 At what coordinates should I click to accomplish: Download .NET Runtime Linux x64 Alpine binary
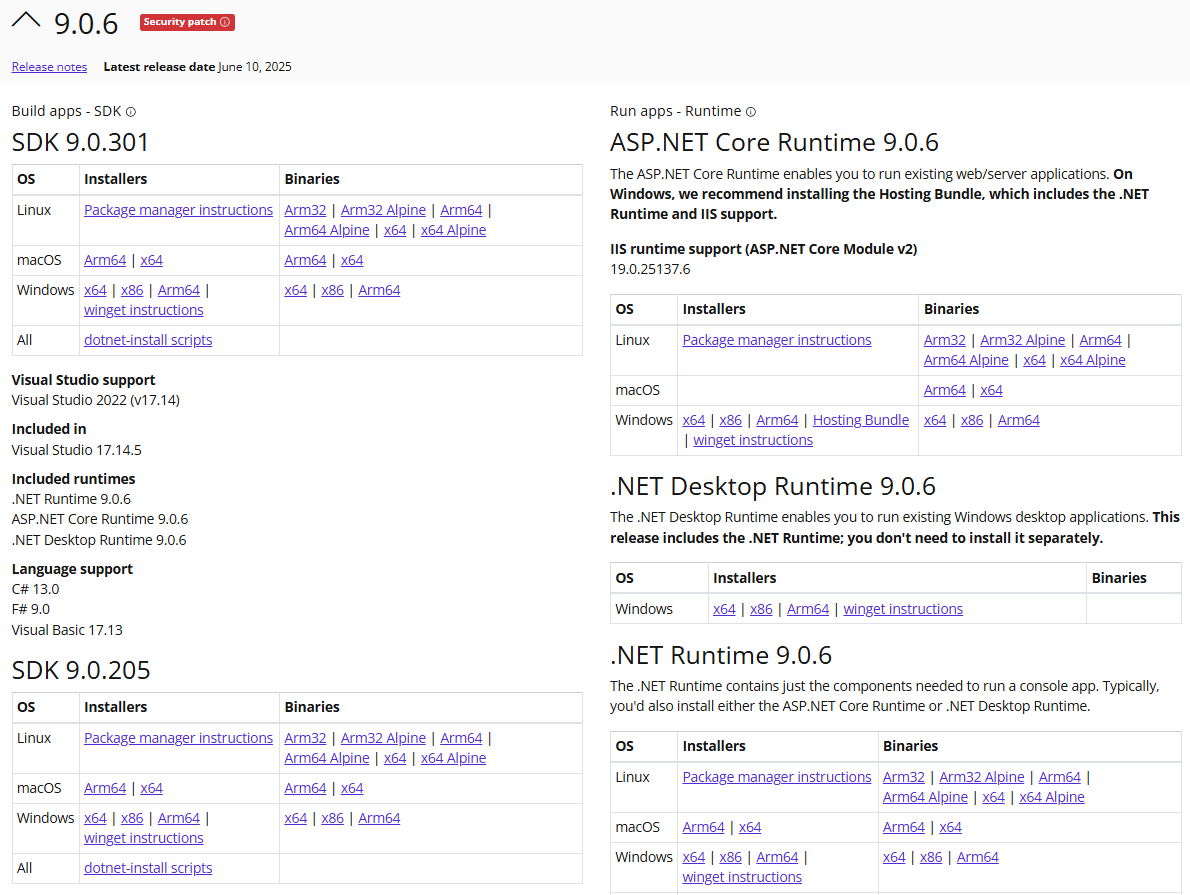coord(1051,797)
